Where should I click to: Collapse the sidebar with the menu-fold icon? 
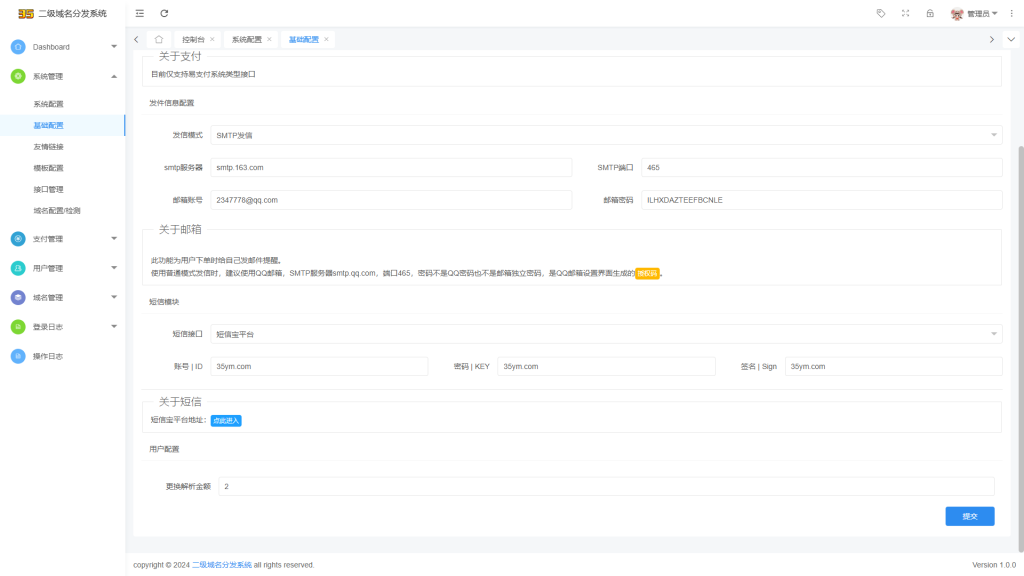139,13
